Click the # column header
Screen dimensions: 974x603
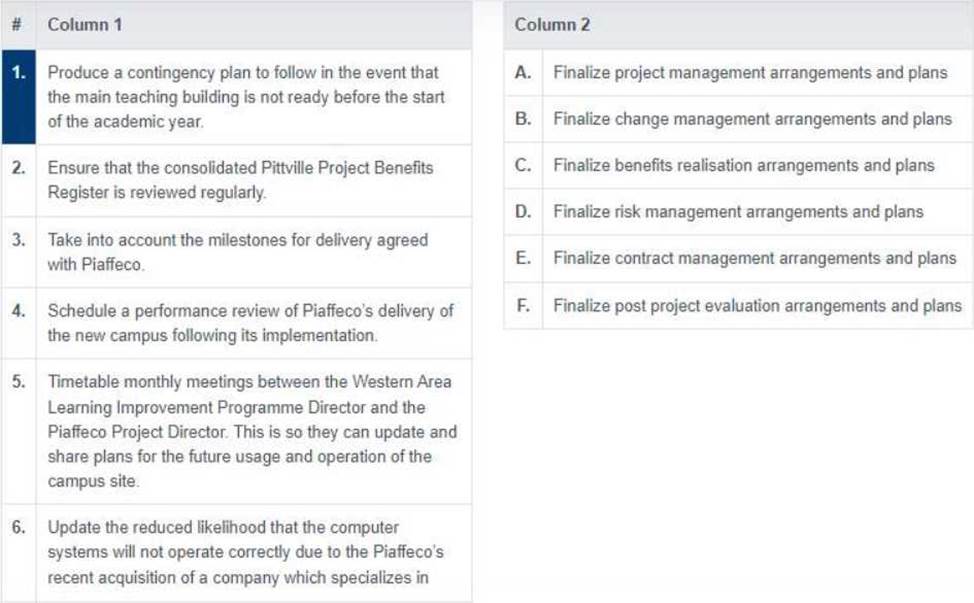(x=19, y=25)
